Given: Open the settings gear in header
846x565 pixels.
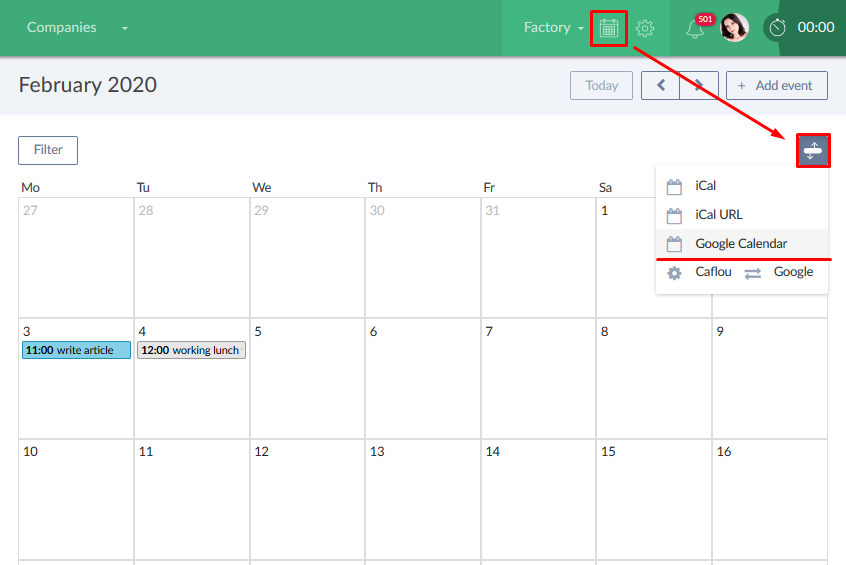Looking at the screenshot, I should [645, 28].
